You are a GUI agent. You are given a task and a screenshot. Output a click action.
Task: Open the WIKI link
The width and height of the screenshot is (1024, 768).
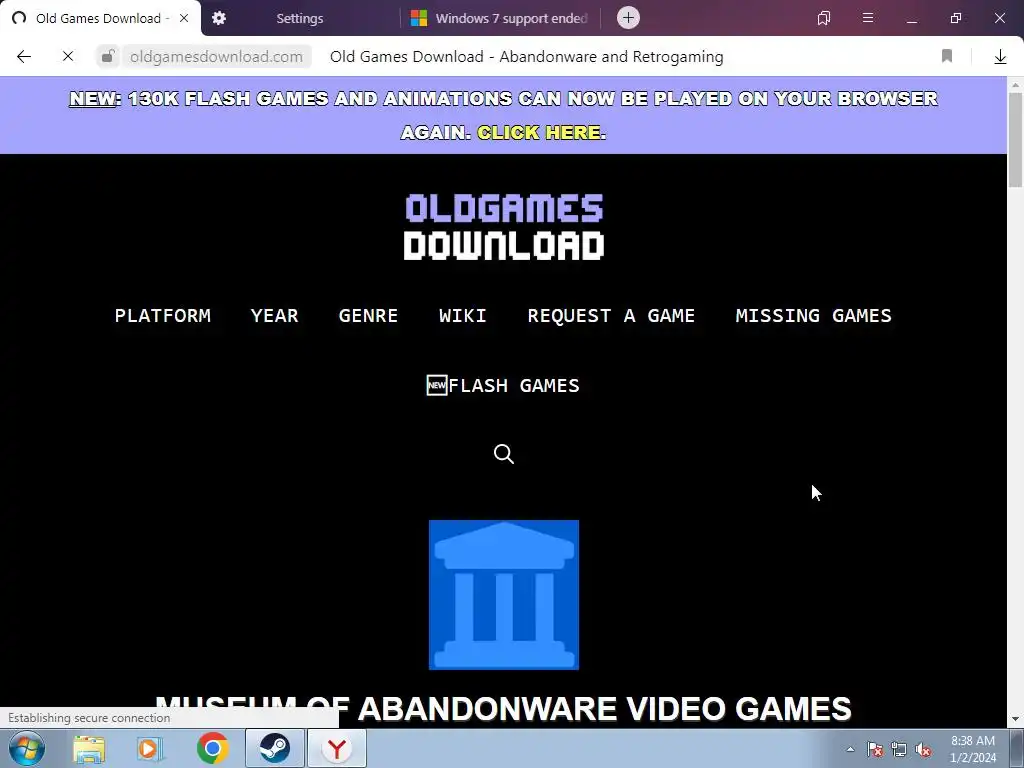pyautogui.click(x=462, y=315)
